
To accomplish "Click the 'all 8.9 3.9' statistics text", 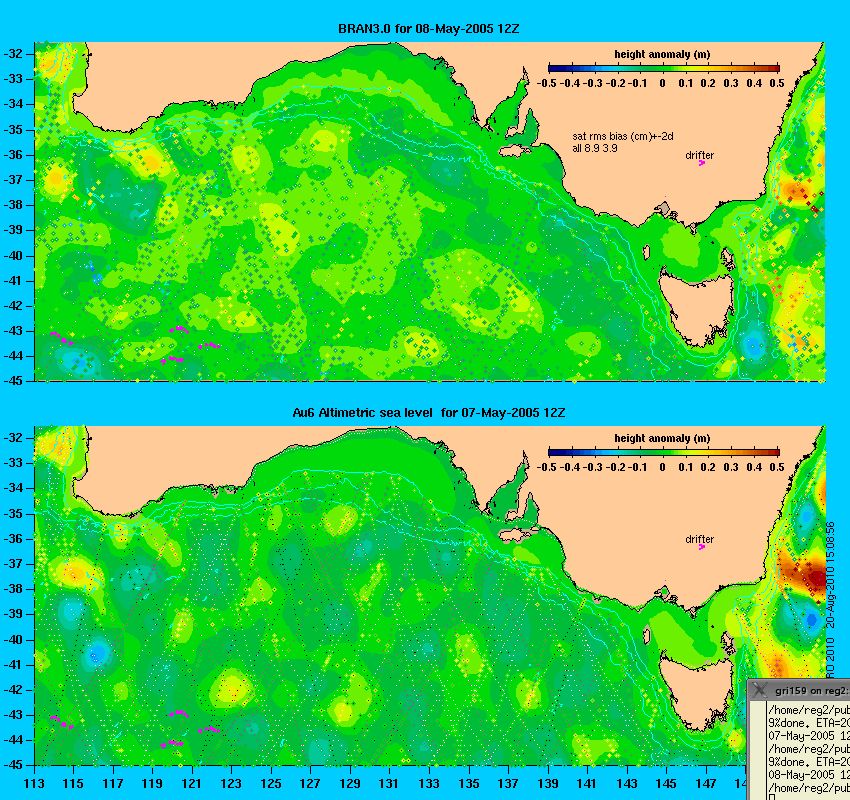I will pyautogui.click(x=595, y=148).
